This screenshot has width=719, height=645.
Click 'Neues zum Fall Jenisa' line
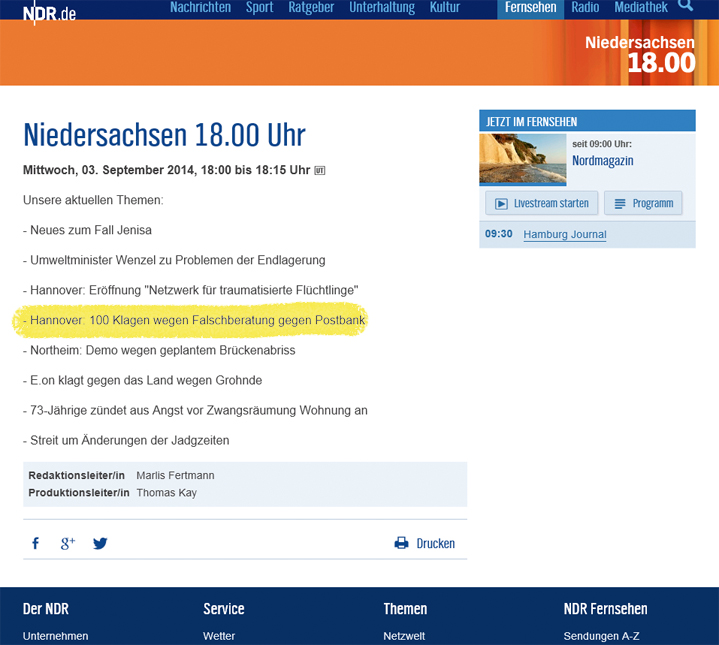point(87,230)
